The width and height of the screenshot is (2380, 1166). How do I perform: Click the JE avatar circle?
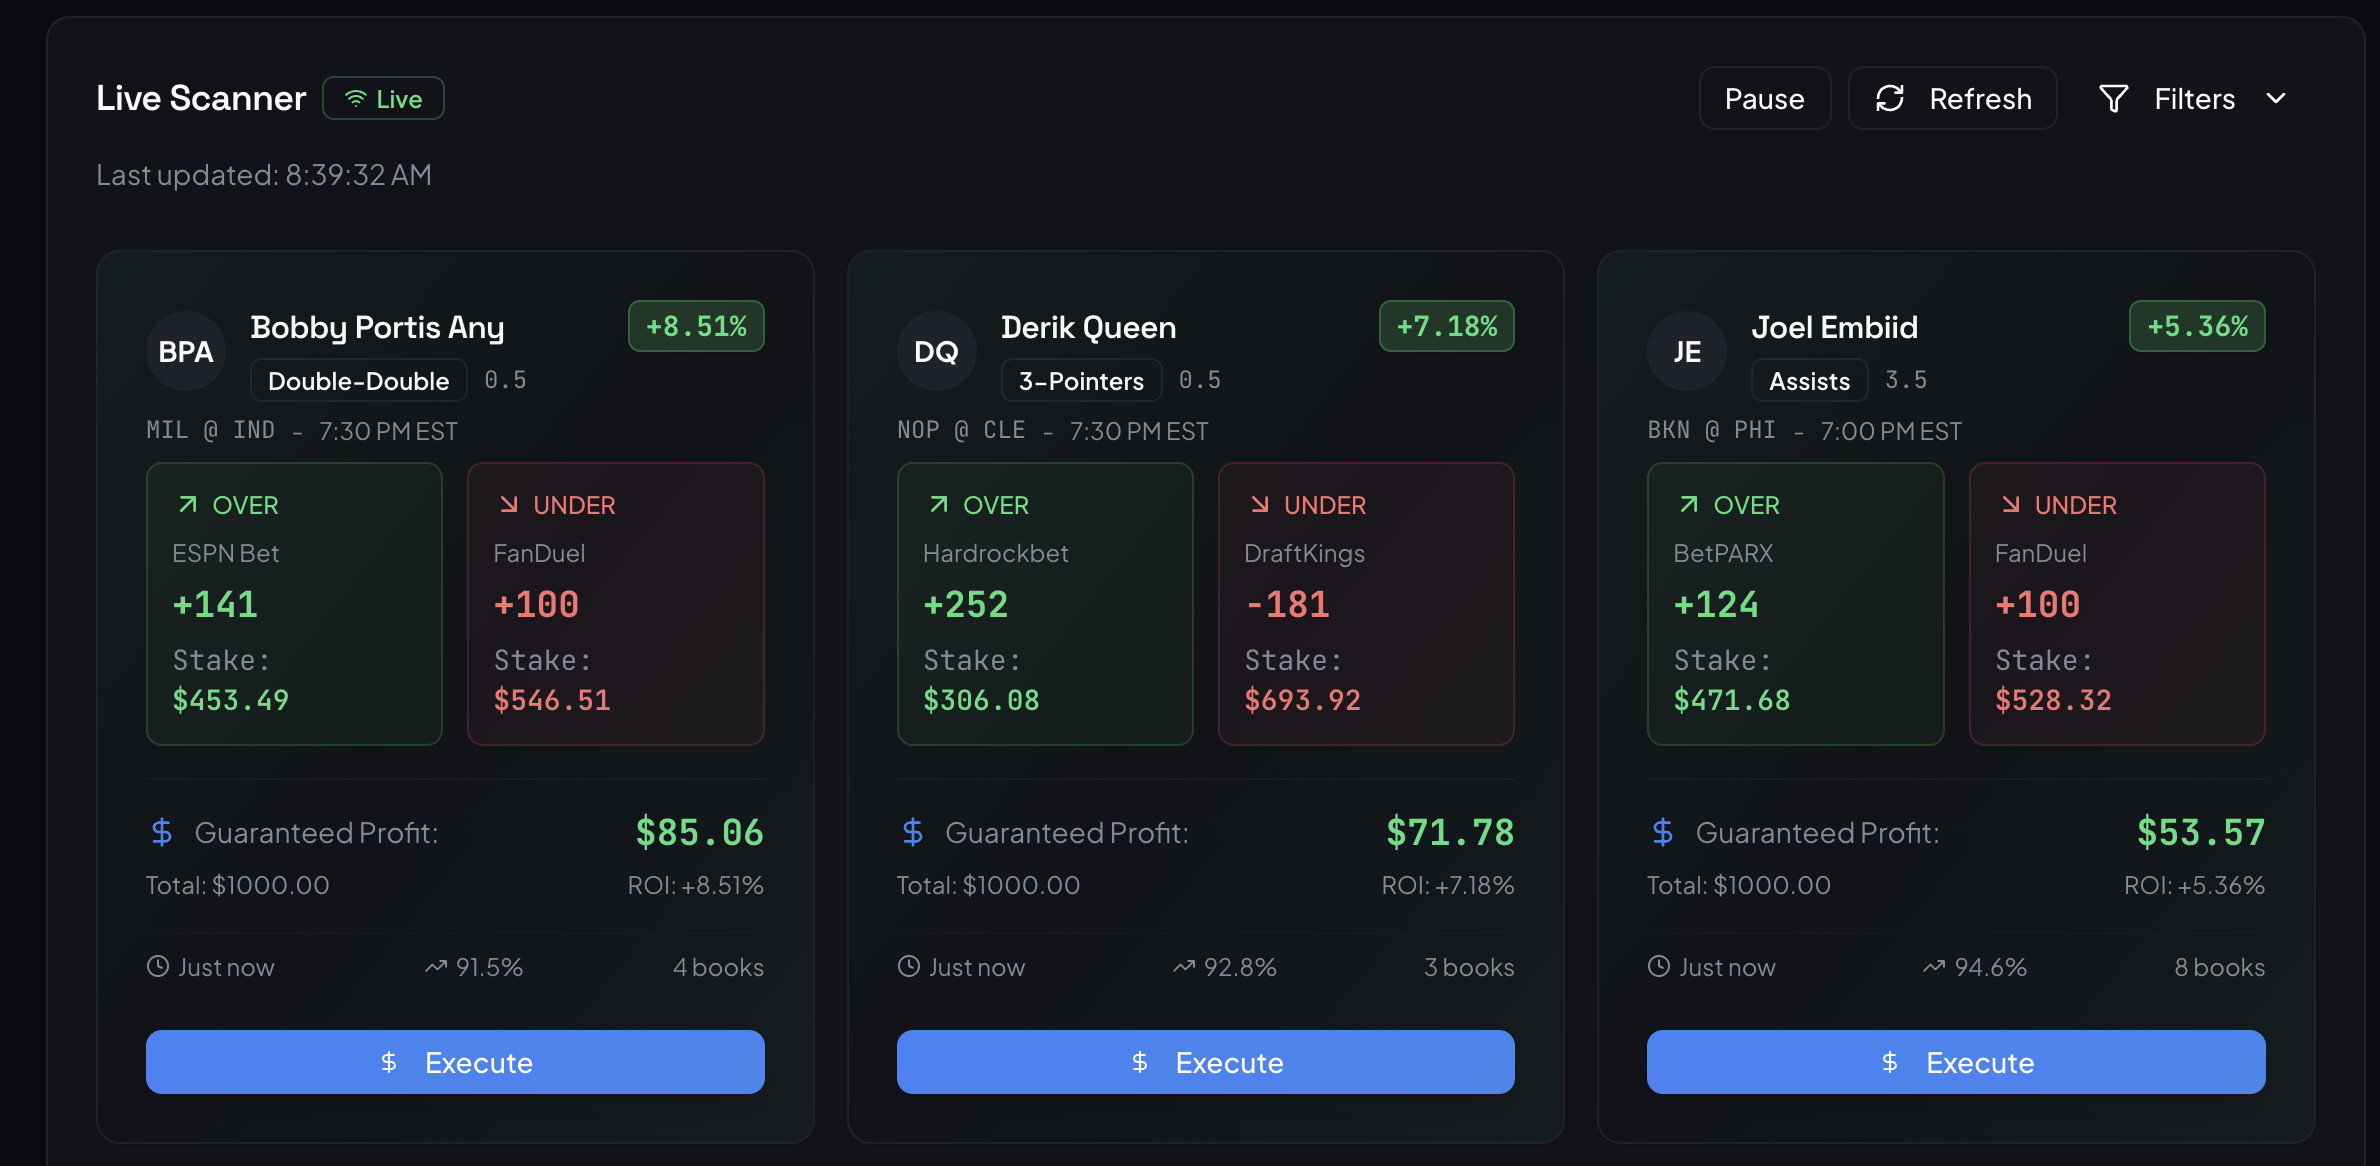pos(1687,351)
